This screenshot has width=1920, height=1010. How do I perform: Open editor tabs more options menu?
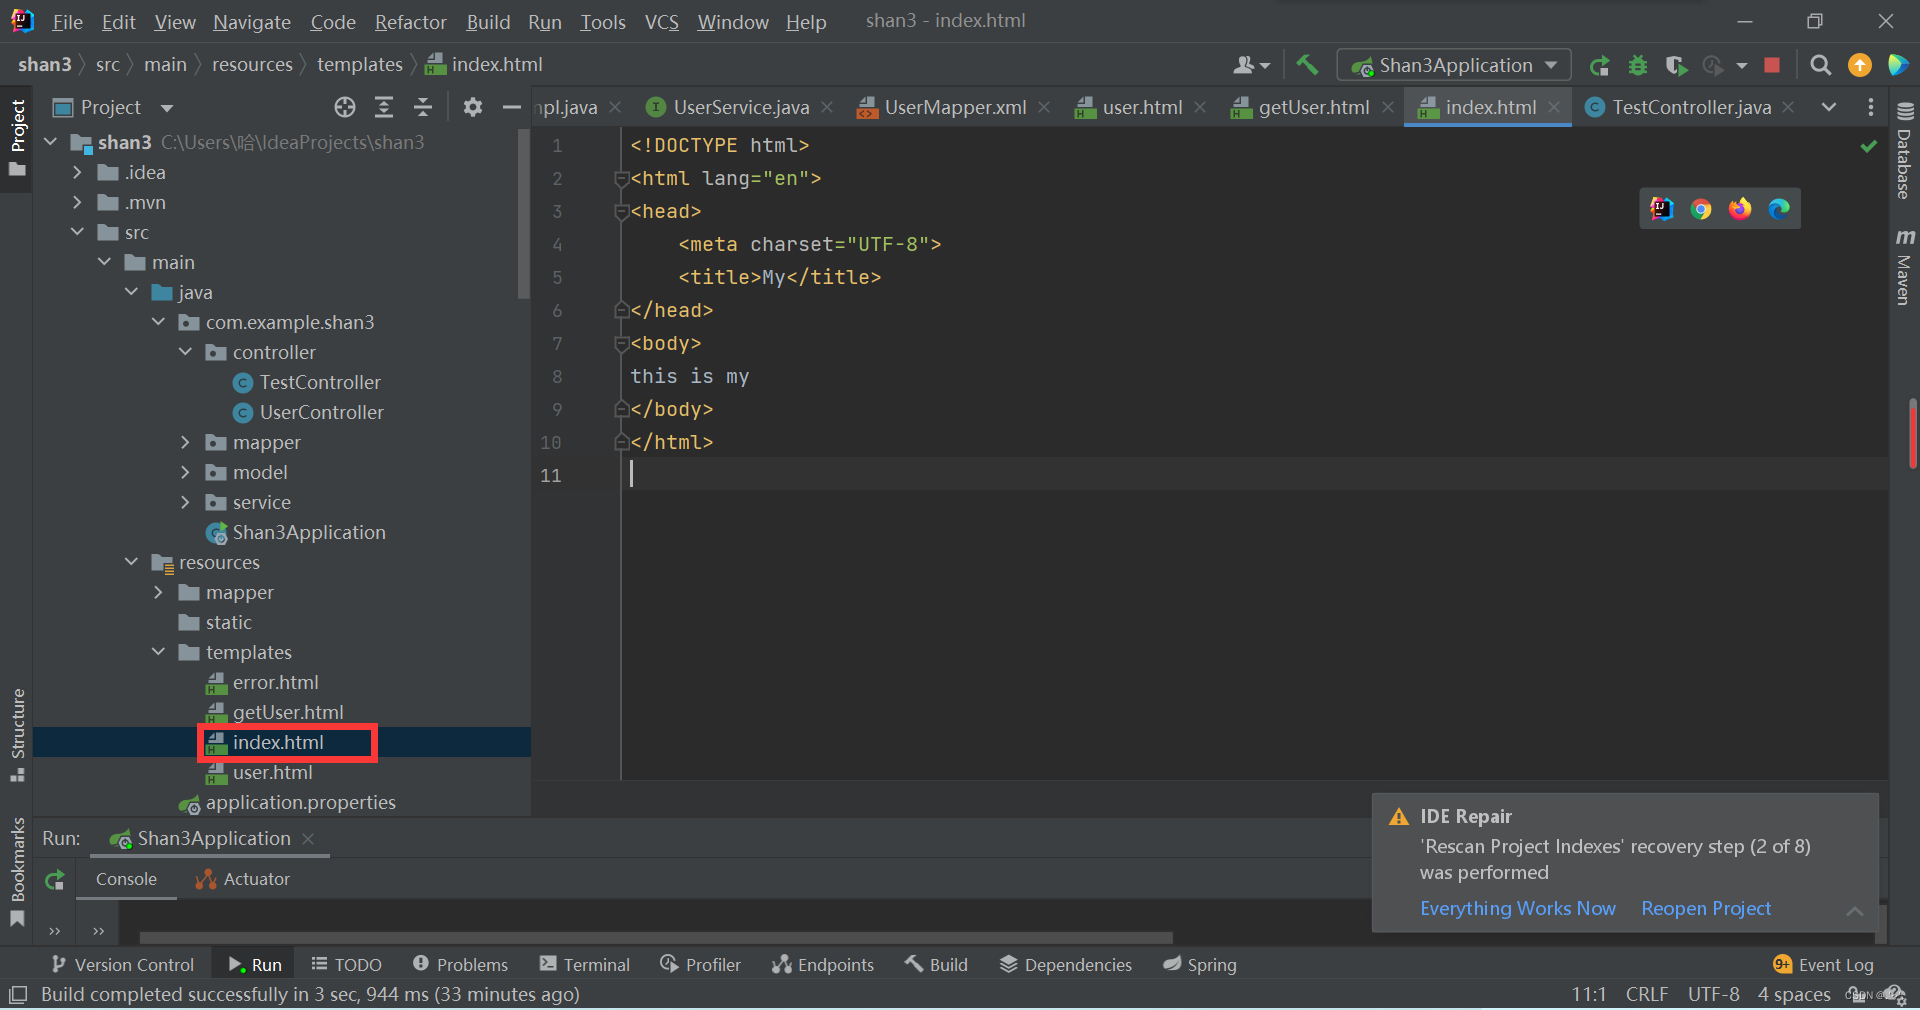coord(1871,107)
